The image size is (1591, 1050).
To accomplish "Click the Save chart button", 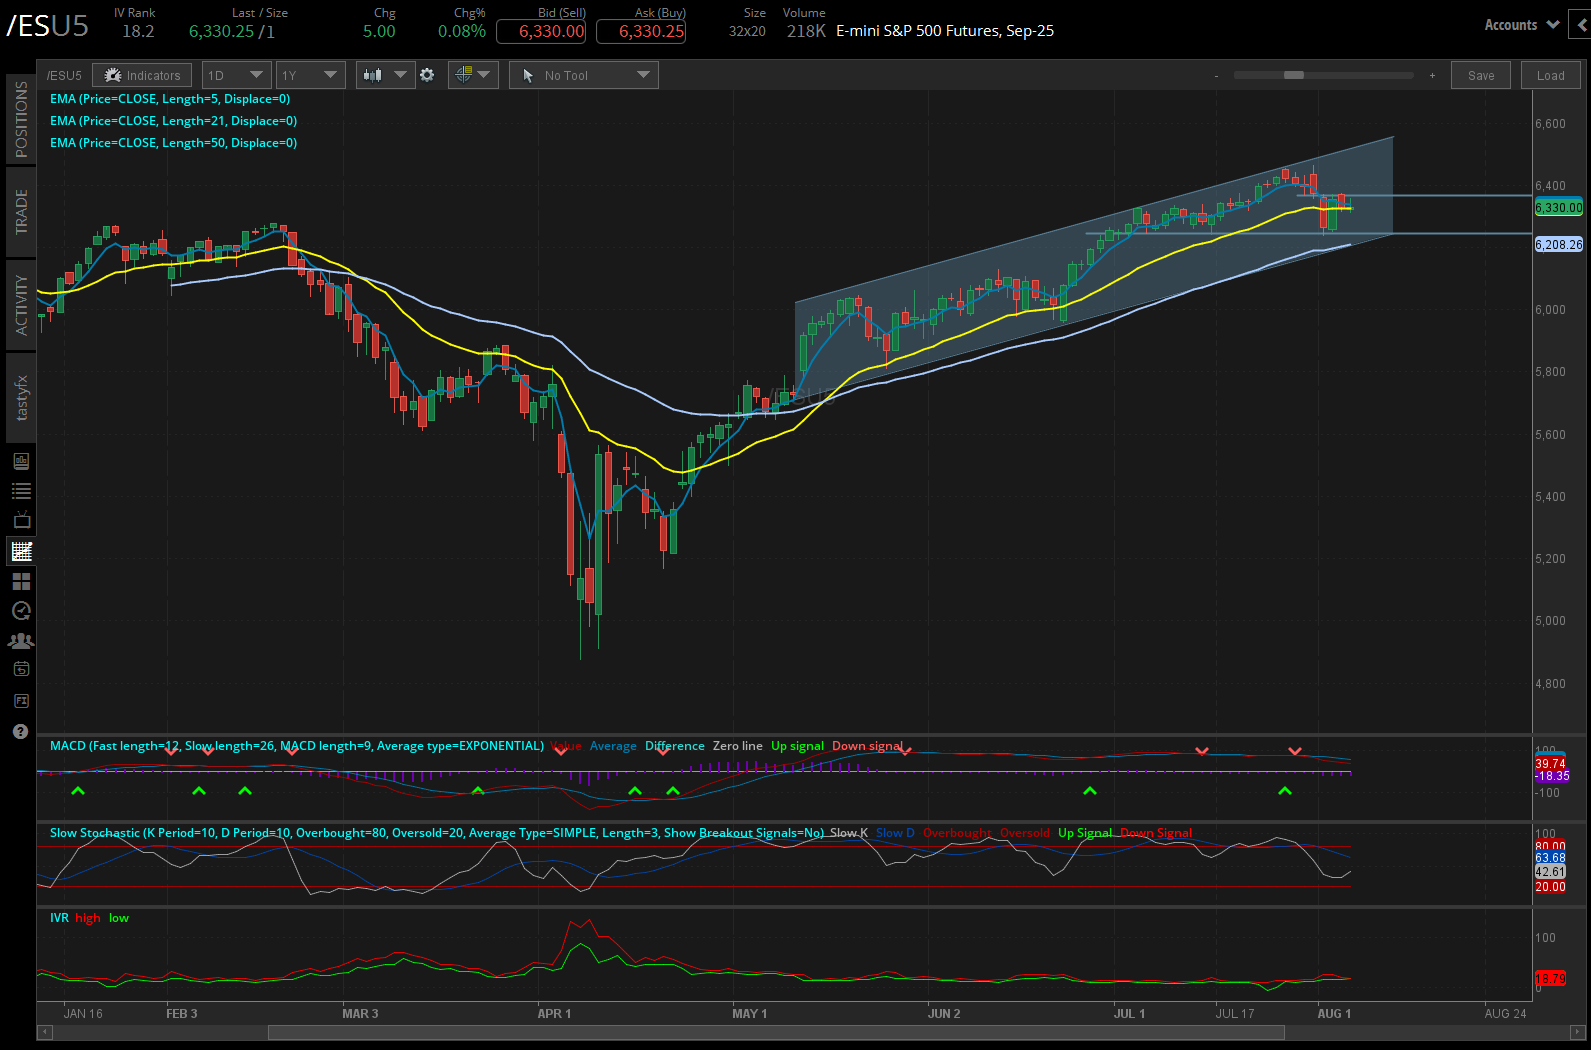I will (1481, 75).
